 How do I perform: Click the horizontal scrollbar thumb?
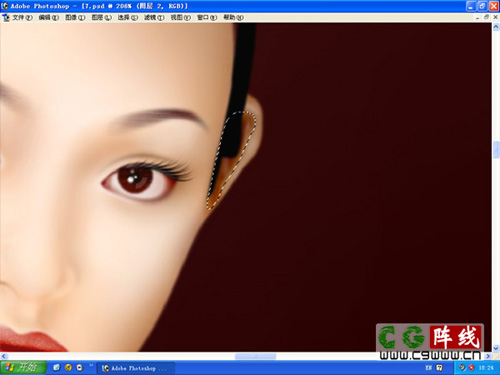(x=255, y=356)
